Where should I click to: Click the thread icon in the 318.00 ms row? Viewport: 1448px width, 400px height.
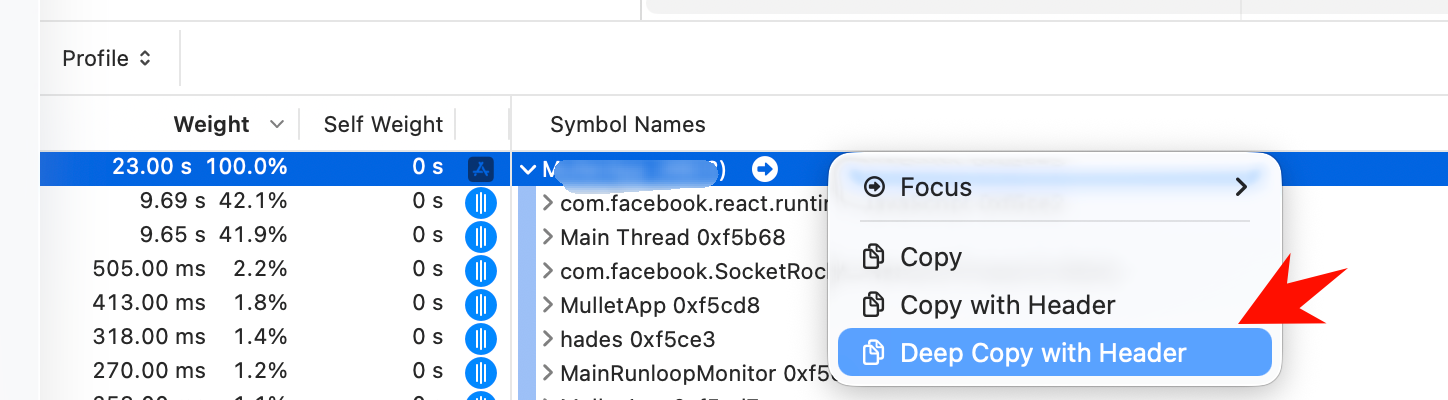pos(481,338)
